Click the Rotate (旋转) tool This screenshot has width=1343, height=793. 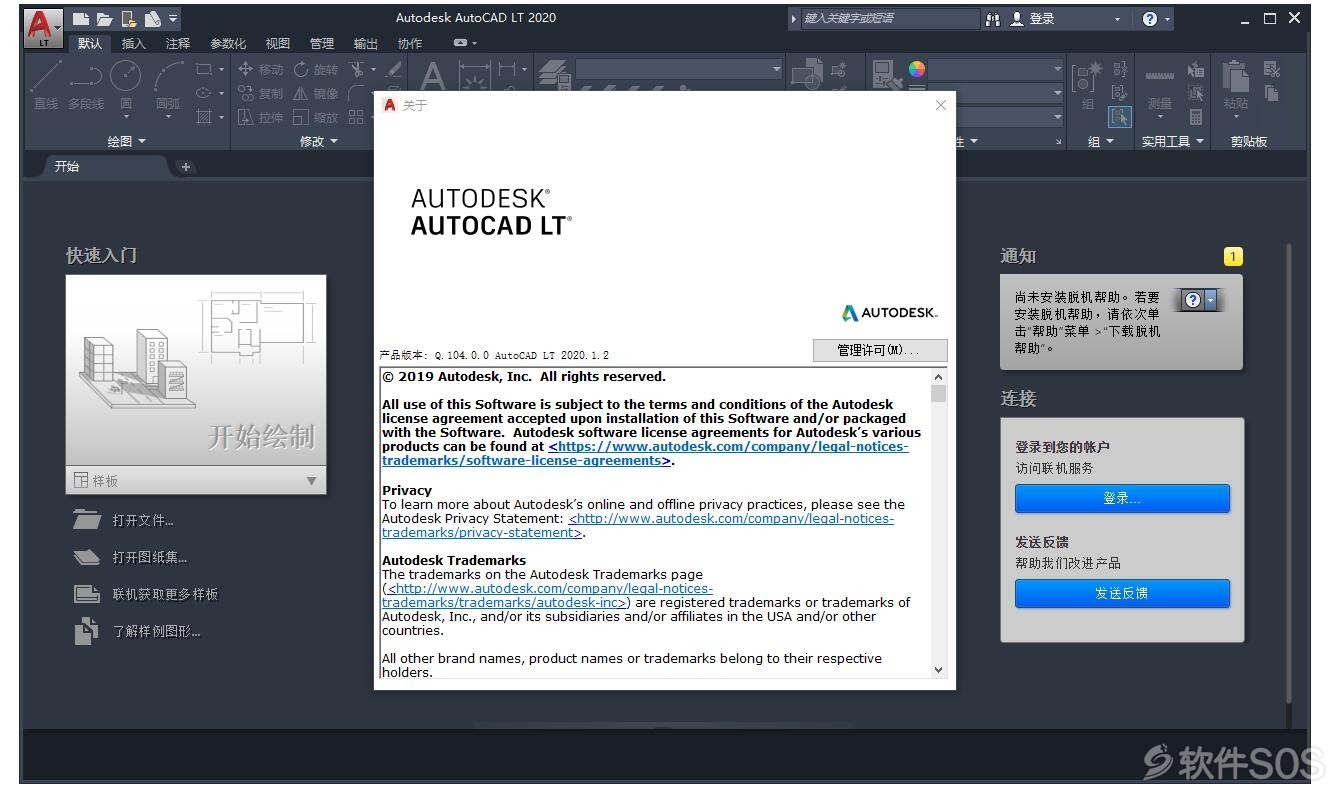316,69
